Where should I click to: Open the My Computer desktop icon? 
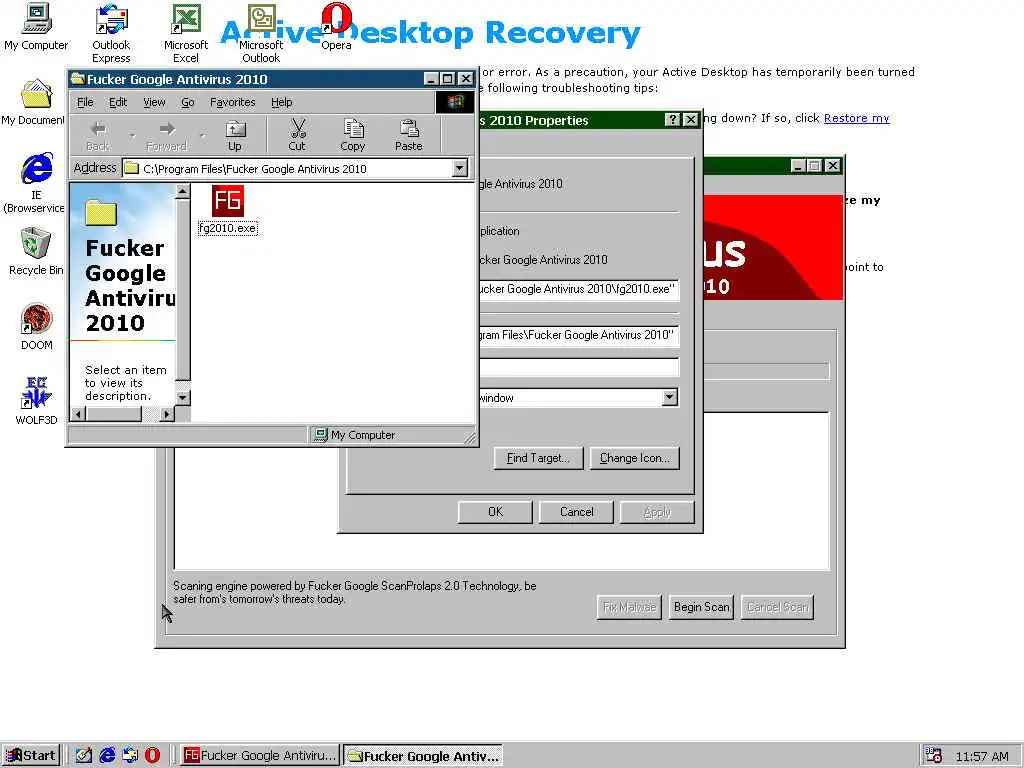[36, 27]
